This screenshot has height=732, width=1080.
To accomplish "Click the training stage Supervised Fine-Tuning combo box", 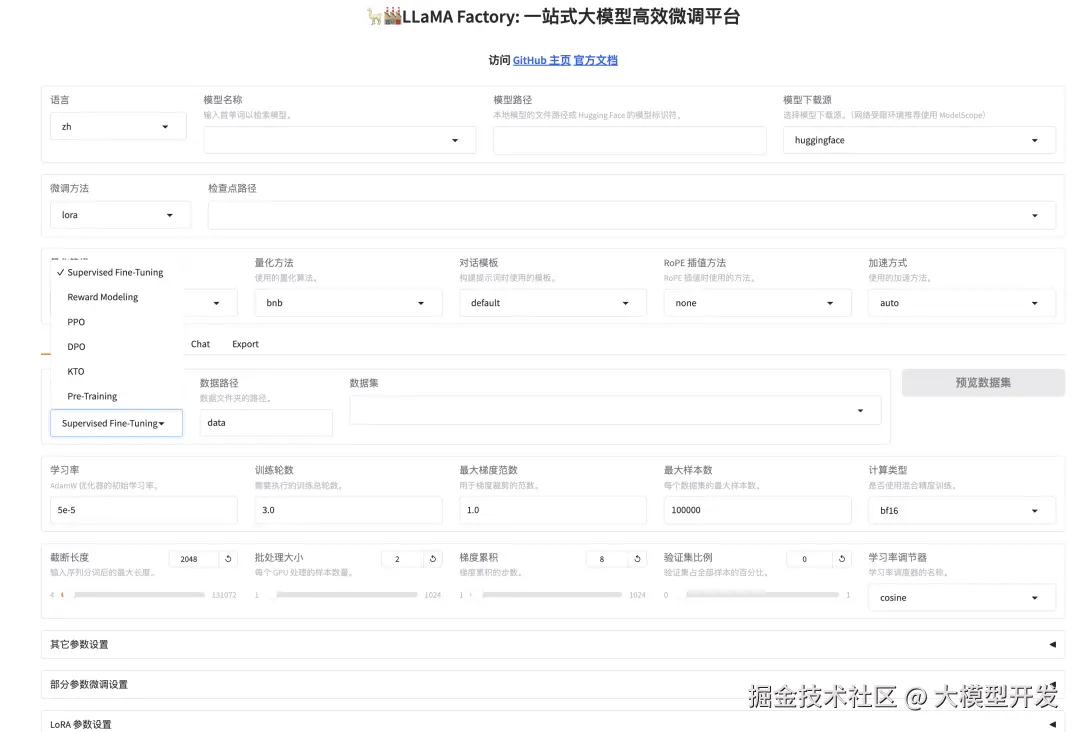I will (x=116, y=423).
